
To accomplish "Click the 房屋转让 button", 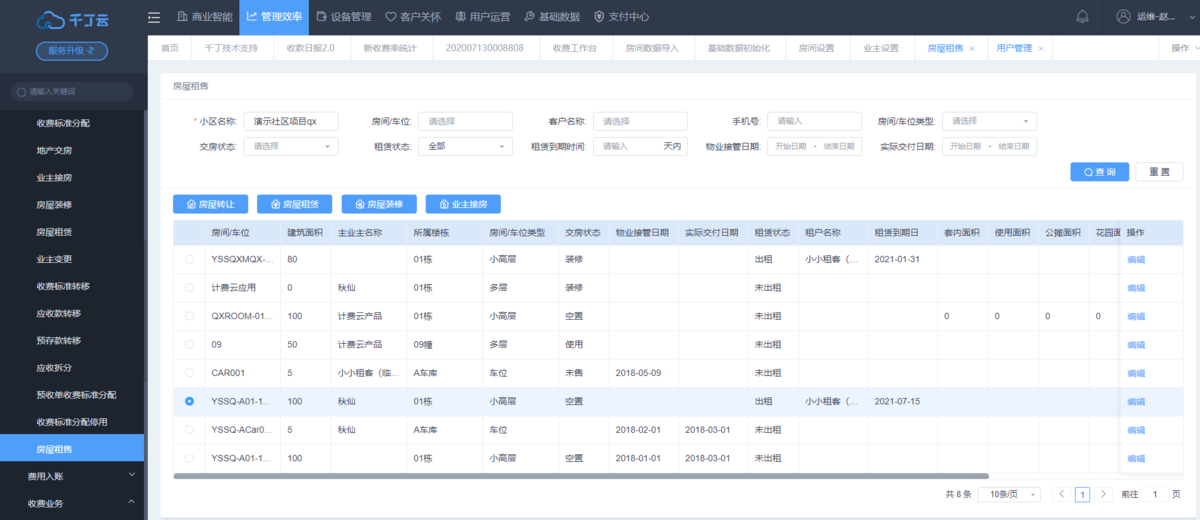I will click(x=210, y=204).
